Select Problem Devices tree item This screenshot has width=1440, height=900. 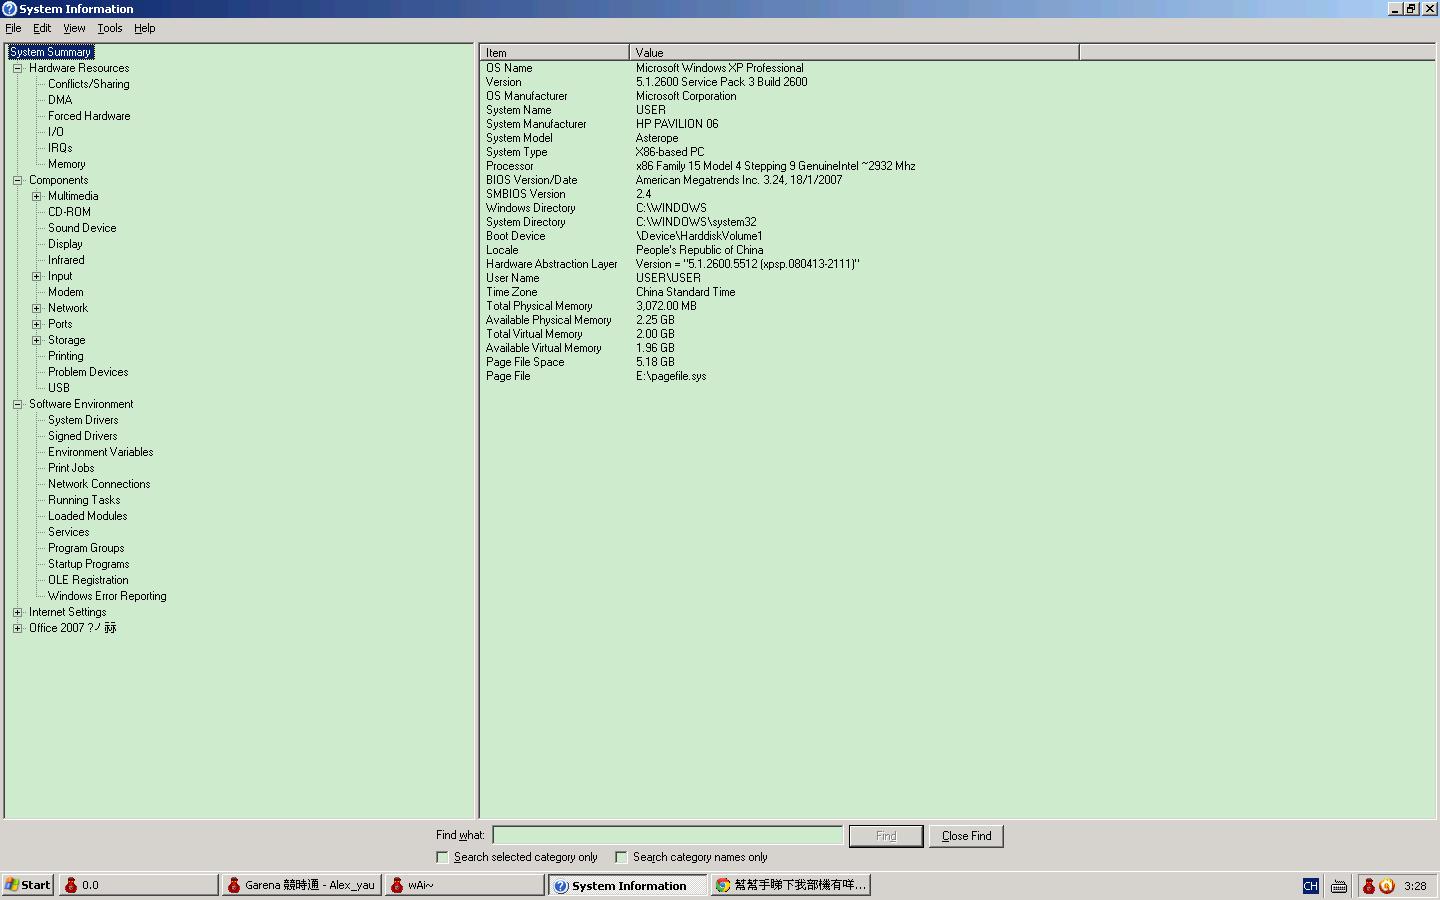click(x=88, y=372)
